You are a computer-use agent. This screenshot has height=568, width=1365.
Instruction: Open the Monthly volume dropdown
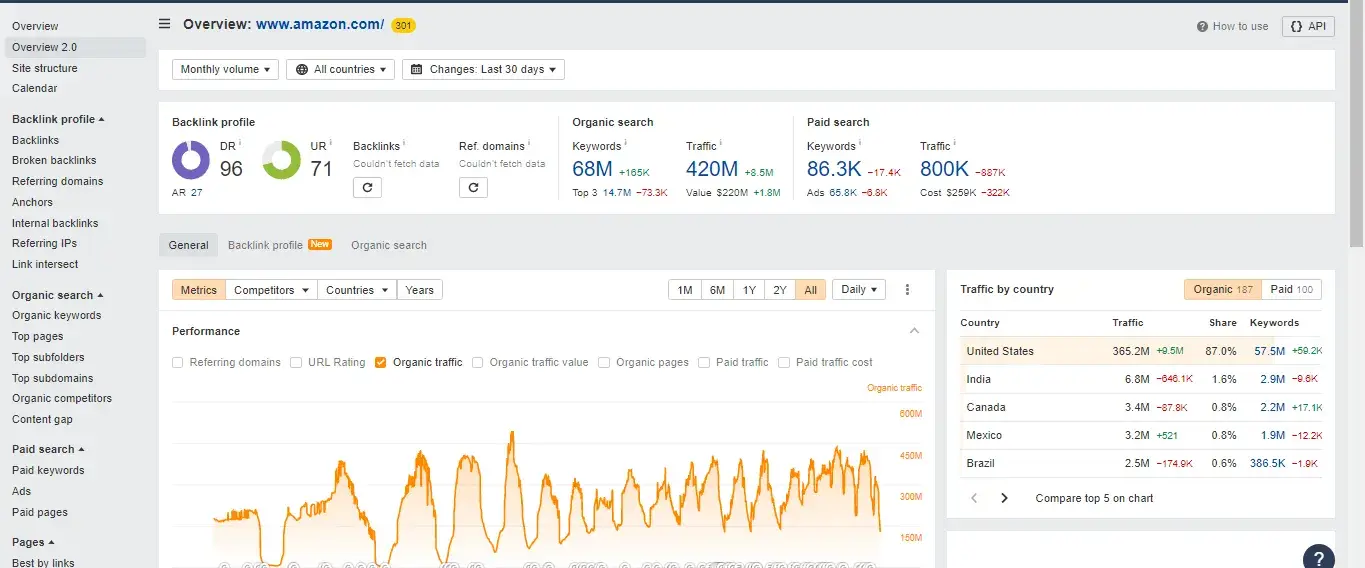(x=226, y=69)
